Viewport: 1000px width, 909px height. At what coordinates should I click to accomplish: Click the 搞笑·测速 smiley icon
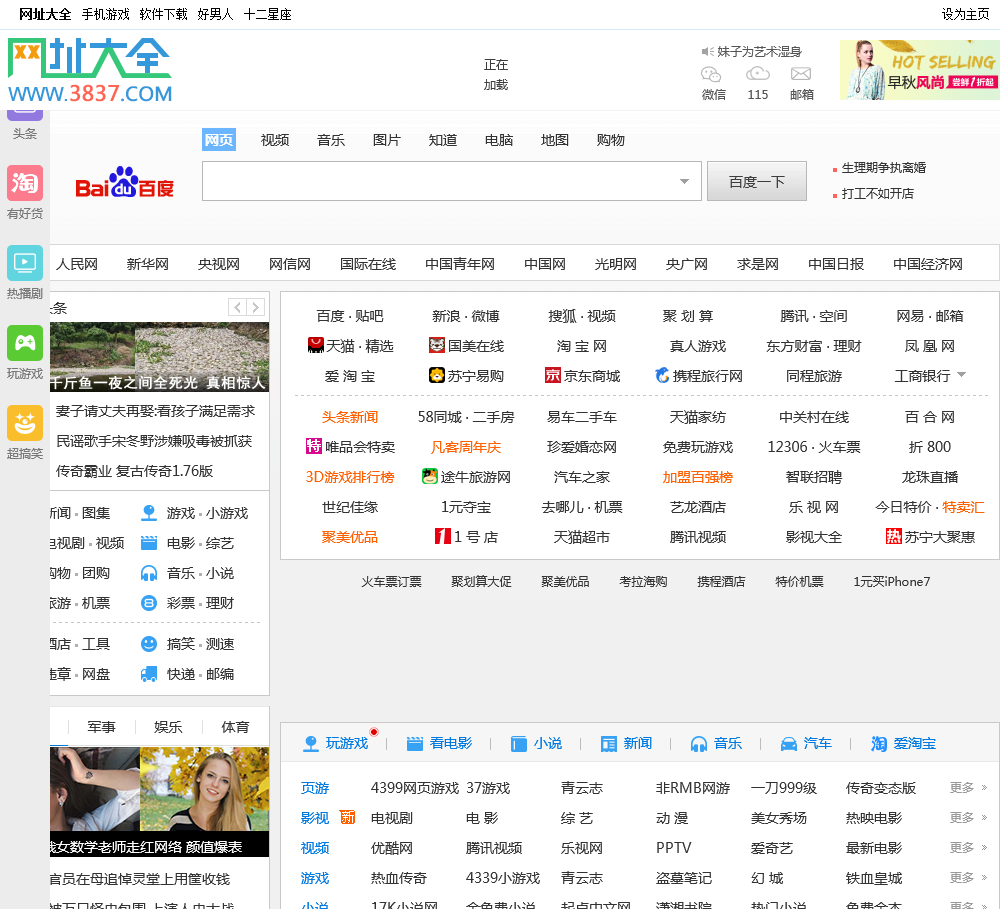149,644
